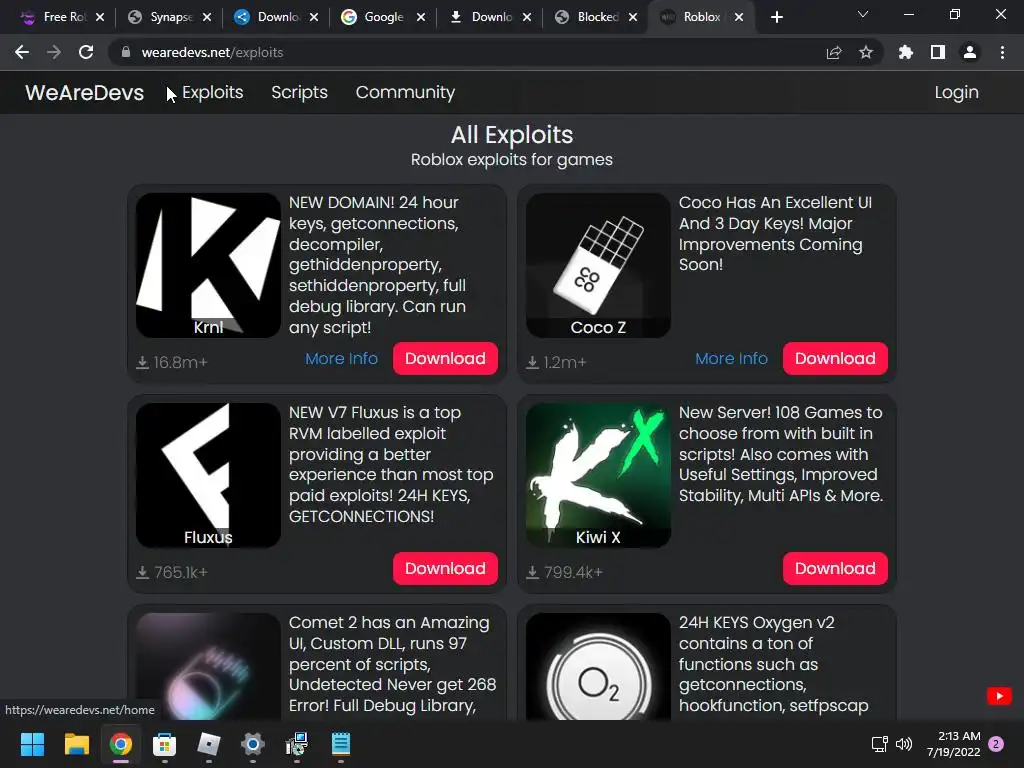Go to WeAreDevs home logo
The width and height of the screenshot is (1024, 768).
[x=84, y=92]
